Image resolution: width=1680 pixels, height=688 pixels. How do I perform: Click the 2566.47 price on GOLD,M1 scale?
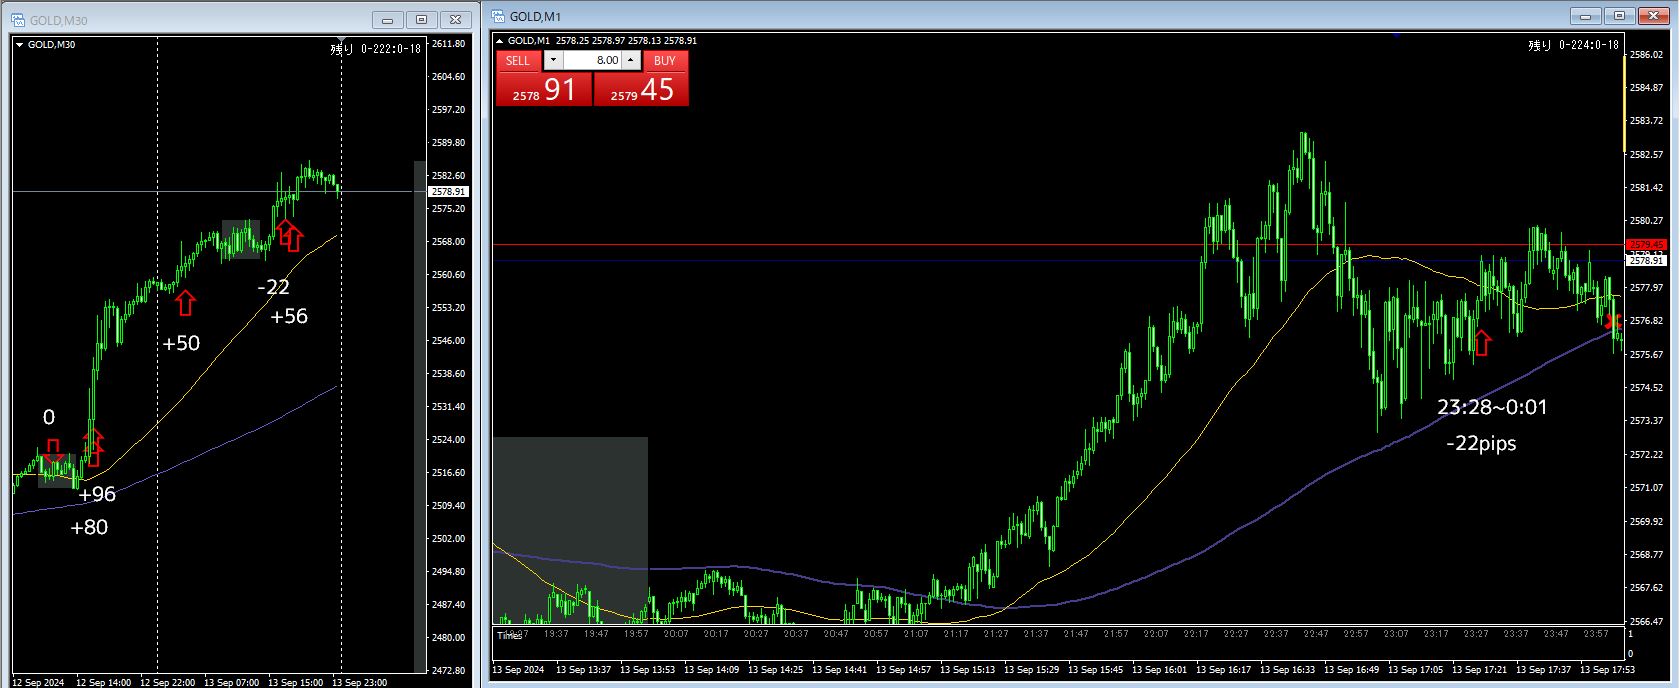[x=1646, y=621]
